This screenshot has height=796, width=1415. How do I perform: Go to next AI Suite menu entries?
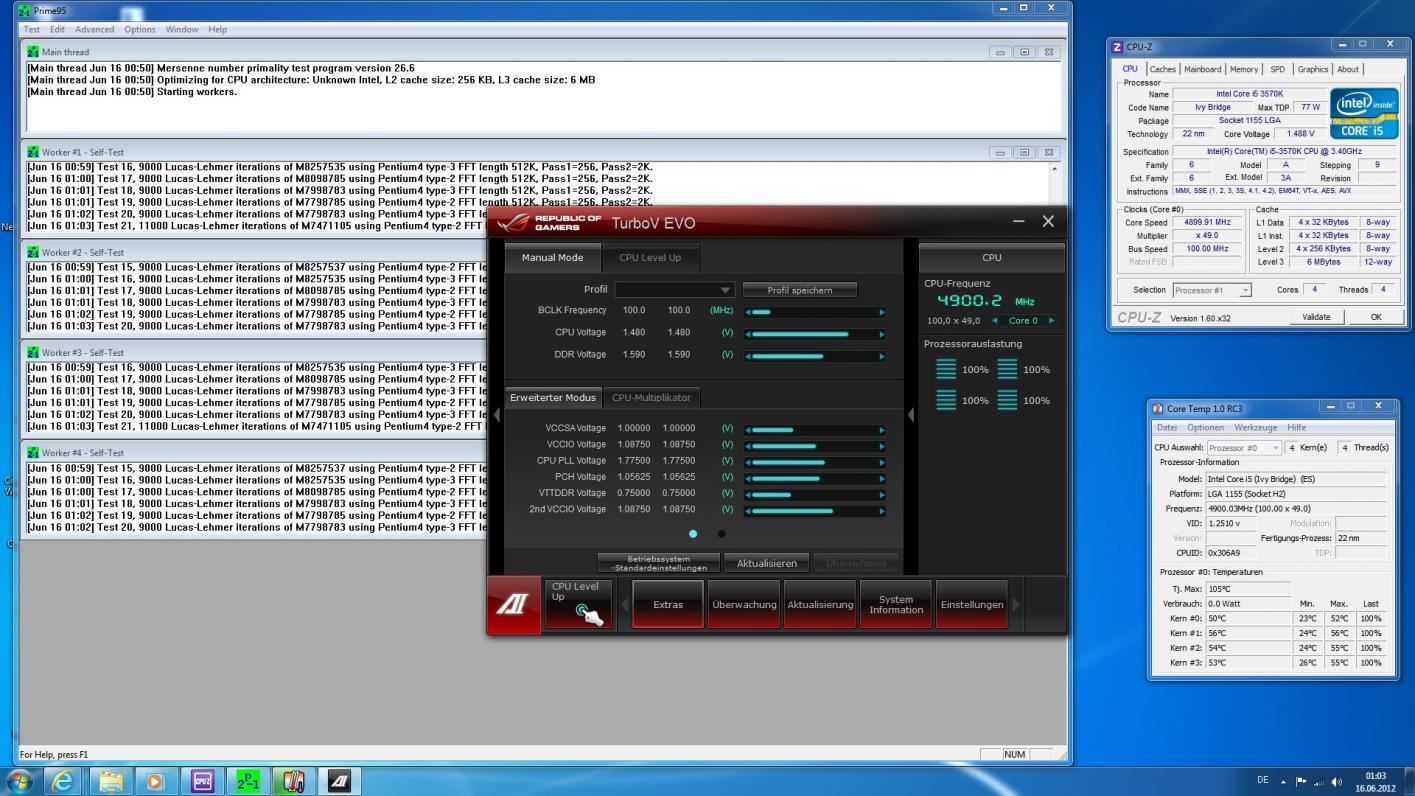point(1017,604)
